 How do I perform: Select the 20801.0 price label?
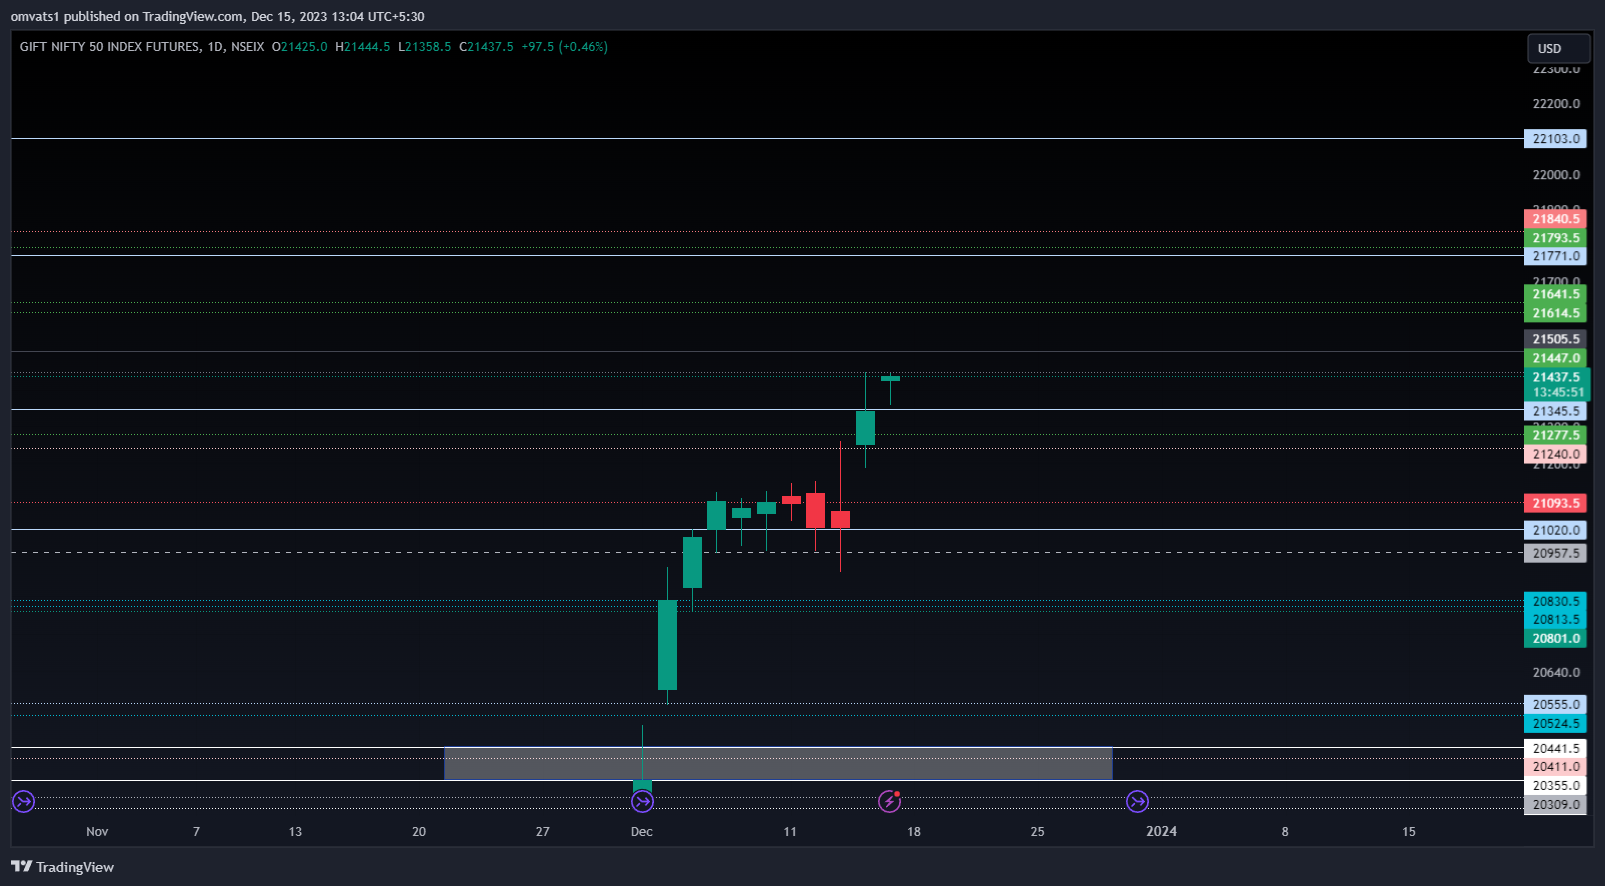pos(1555,638)
